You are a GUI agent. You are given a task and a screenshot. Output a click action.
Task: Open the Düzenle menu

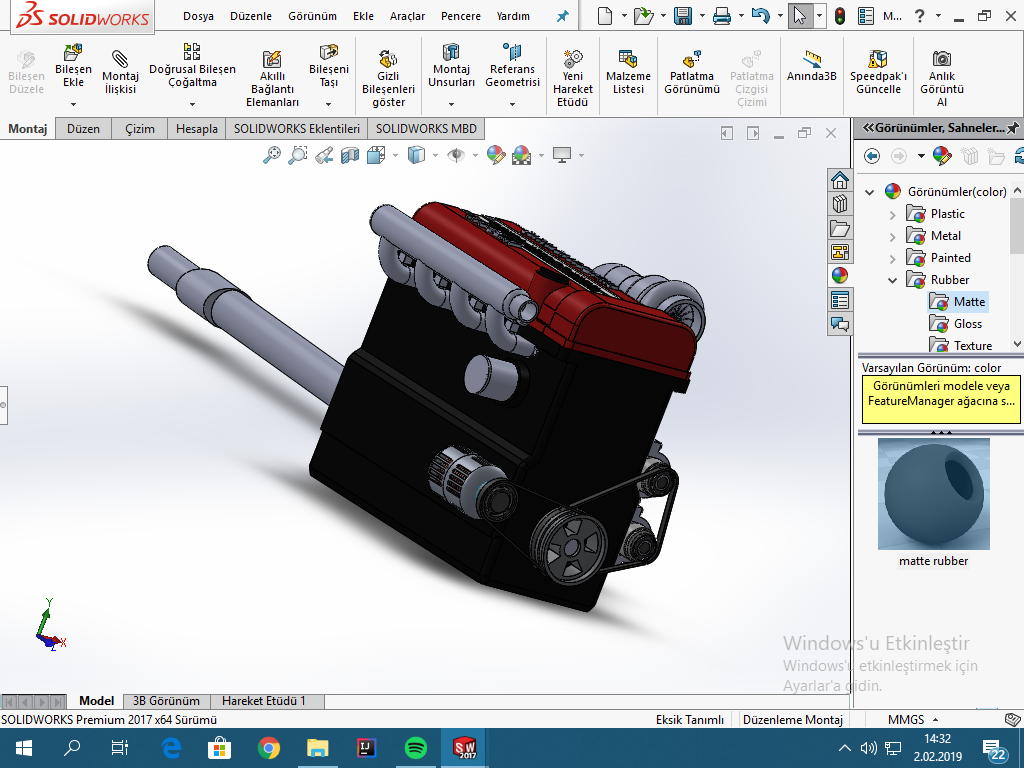(x=251, y=16)
